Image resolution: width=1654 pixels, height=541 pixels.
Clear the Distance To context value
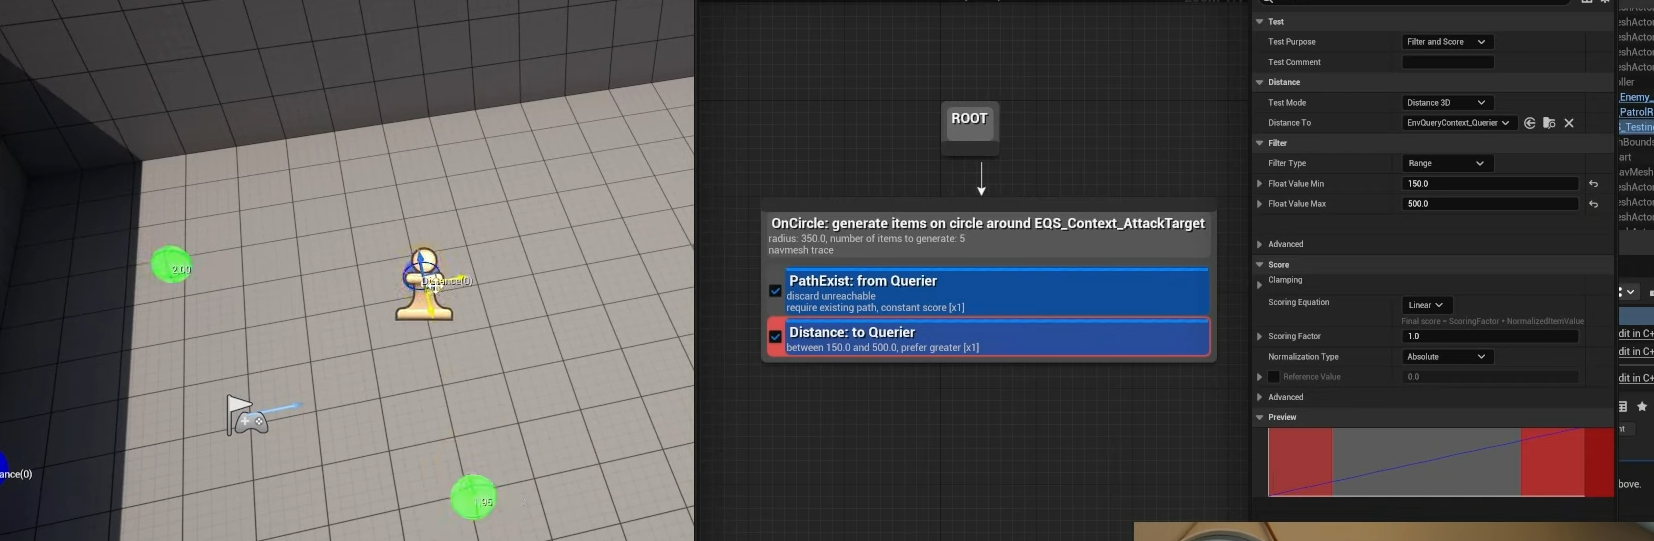tap(1569, 123)
